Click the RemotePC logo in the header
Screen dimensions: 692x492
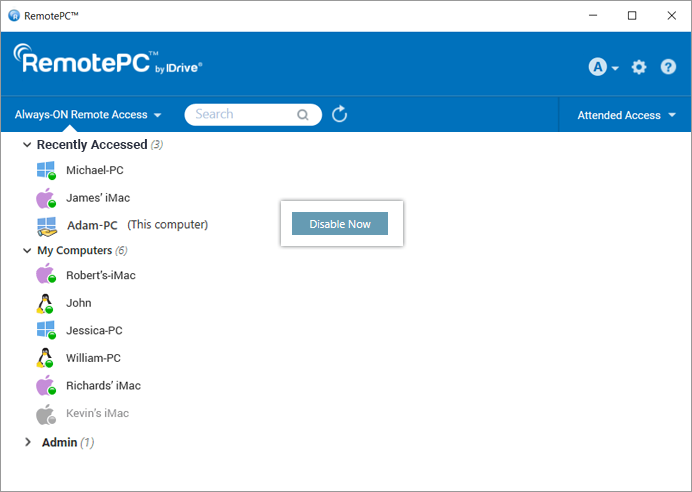click(108, 59)
